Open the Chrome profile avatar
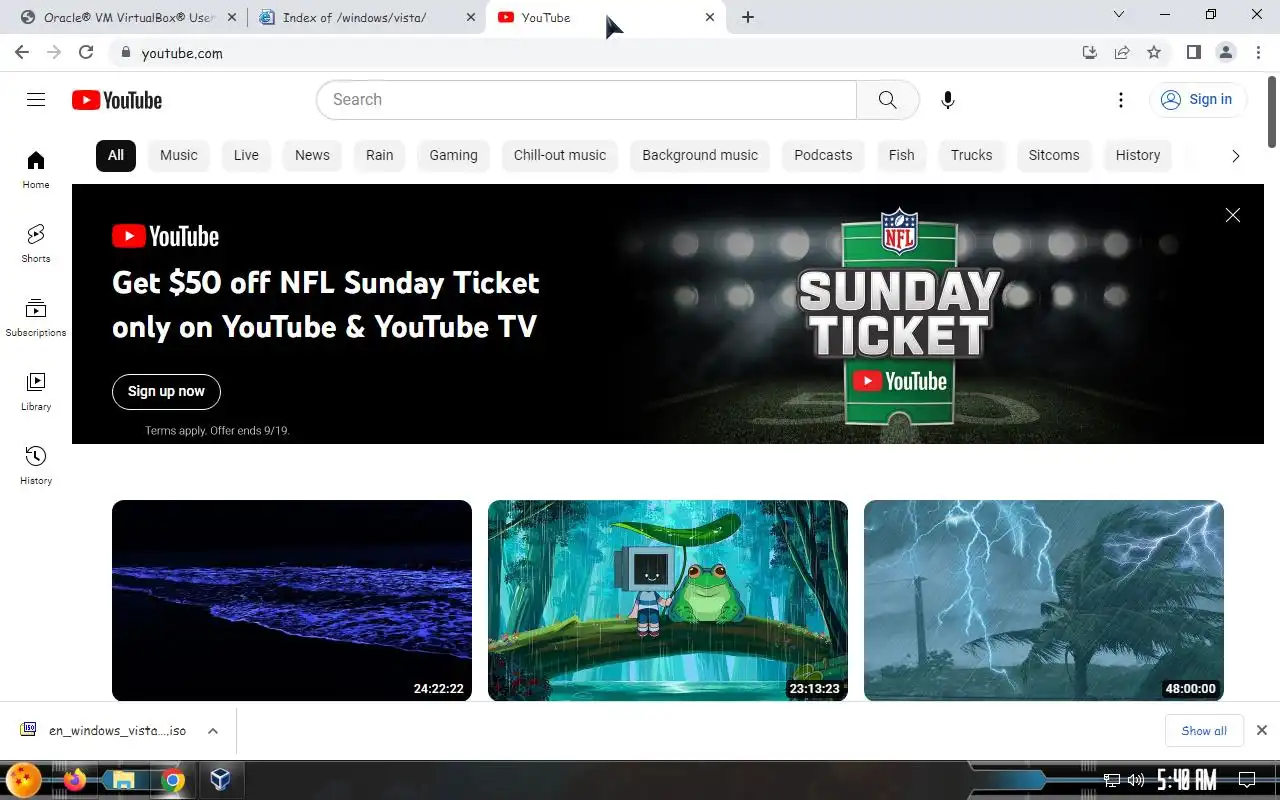1280x800 pixels. pos(1225,53)
